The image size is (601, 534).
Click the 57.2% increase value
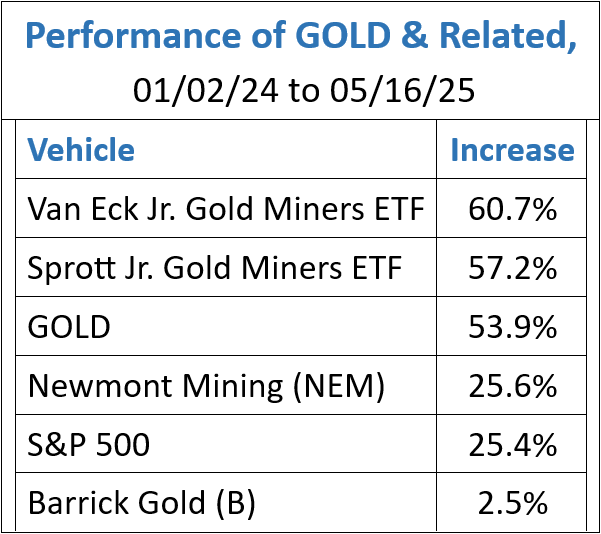(x=512, y=267)
